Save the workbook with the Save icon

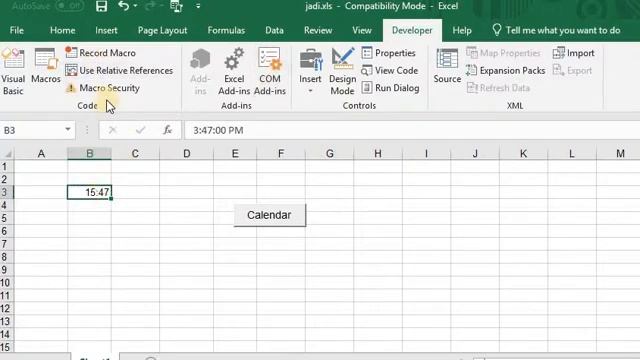(101, 6)
